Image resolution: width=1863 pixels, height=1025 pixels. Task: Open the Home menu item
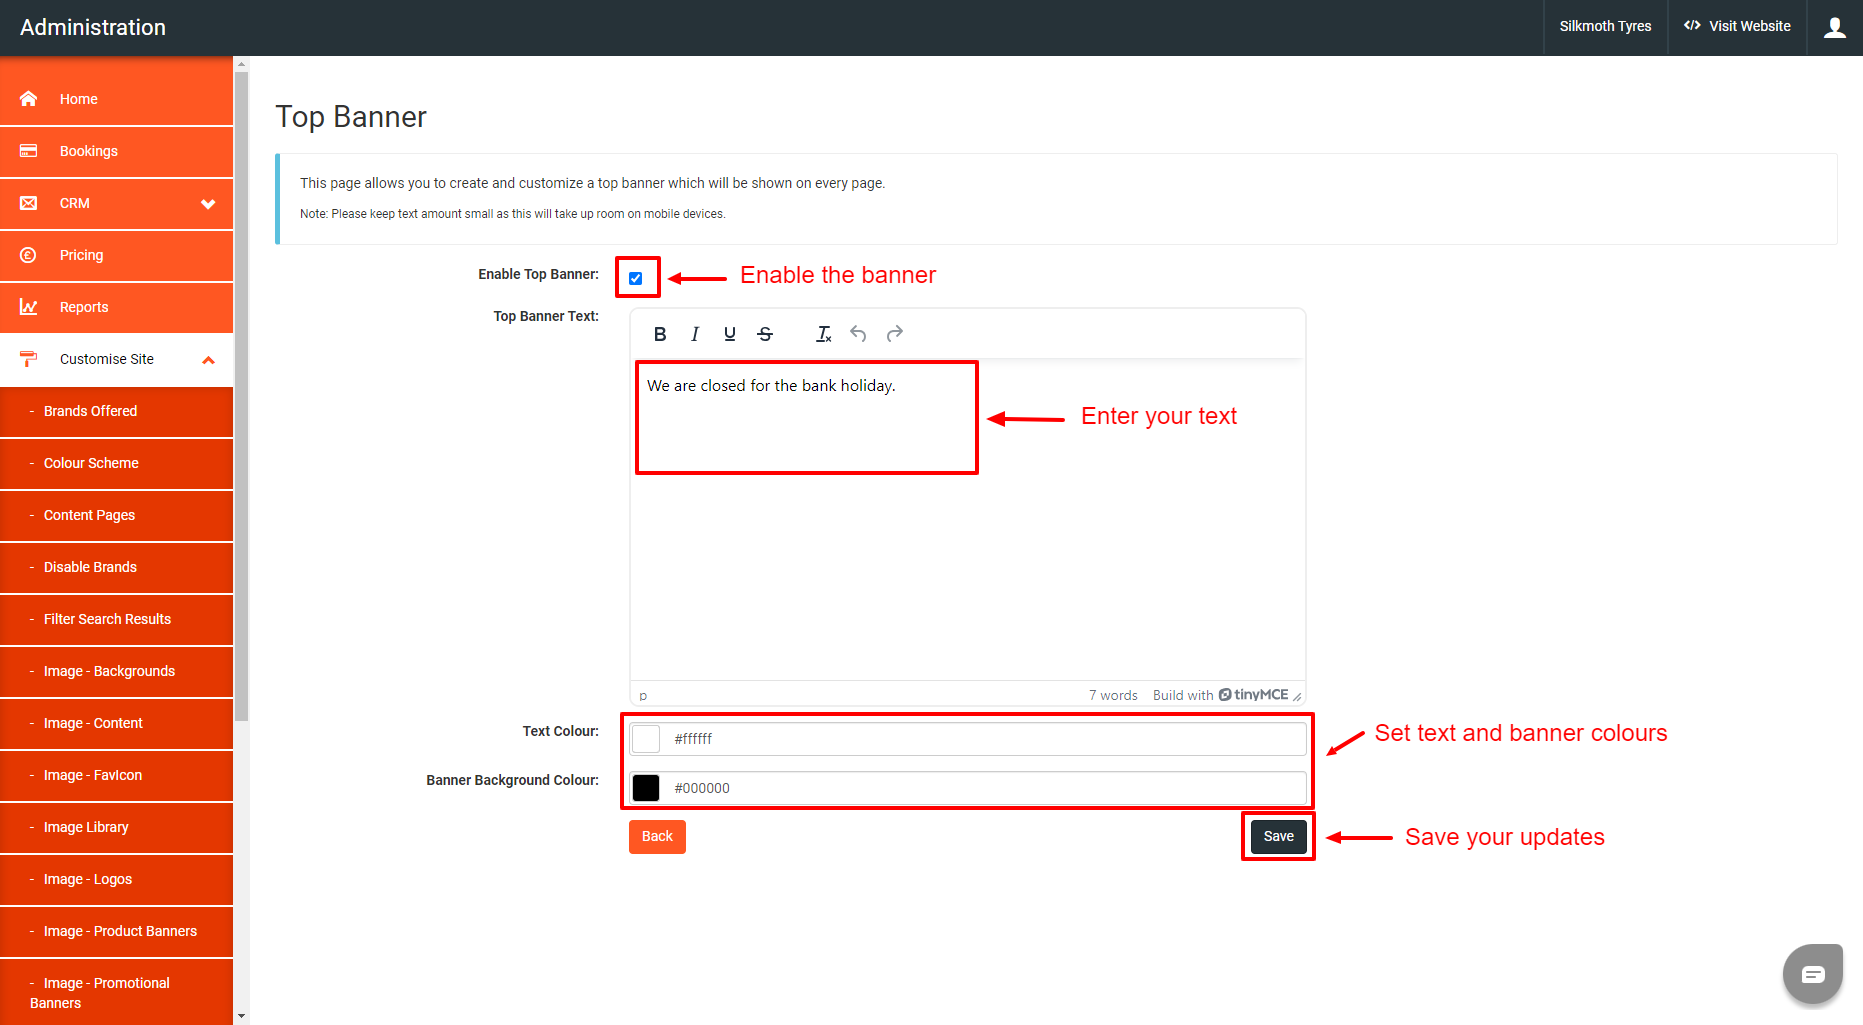(x=116, y=99)
